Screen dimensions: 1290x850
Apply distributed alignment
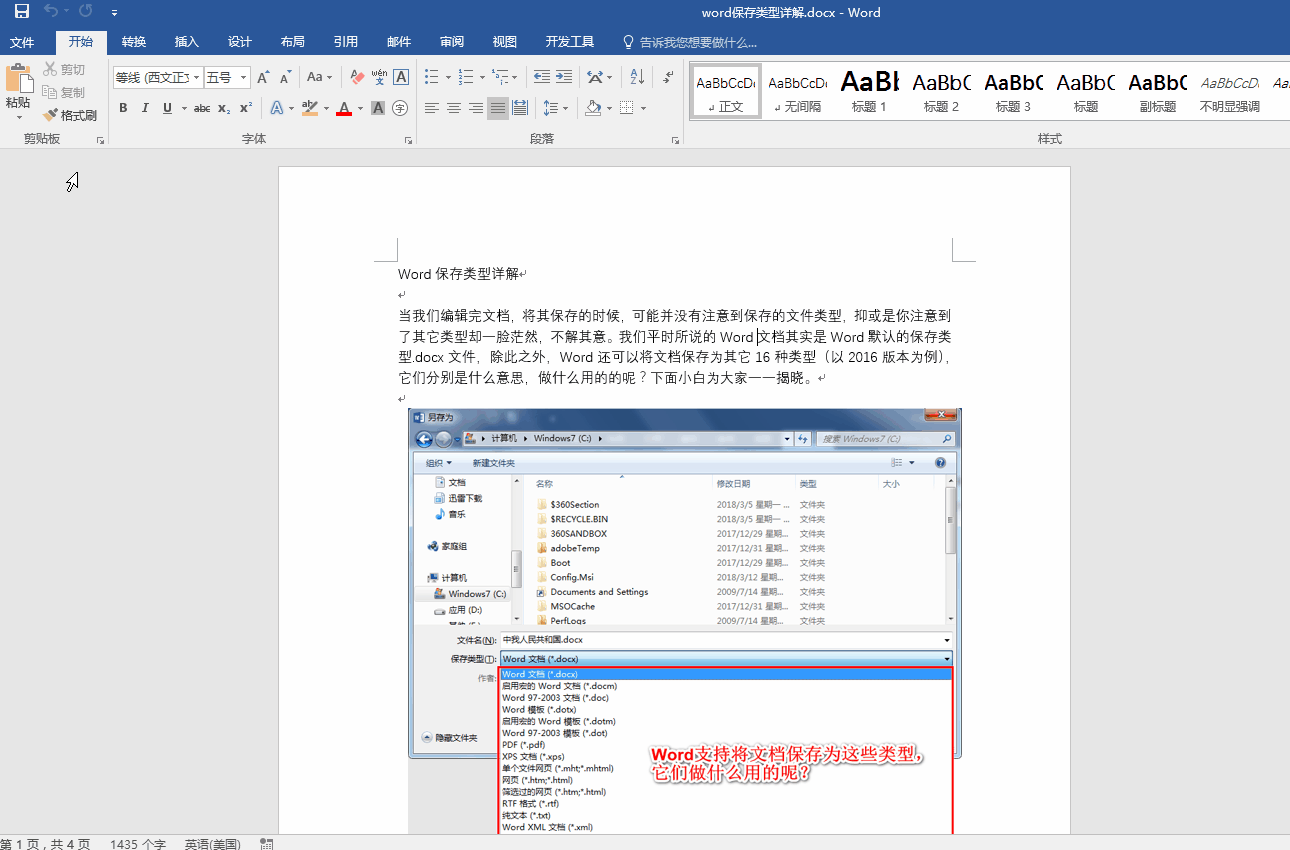[x=520, y=108]
